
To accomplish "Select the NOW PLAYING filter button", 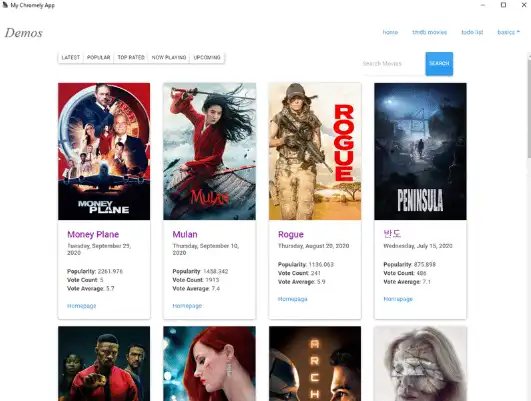I will (x=169, y=58).
